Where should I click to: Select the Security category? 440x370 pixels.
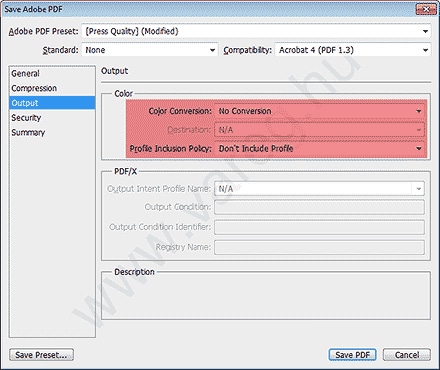[52, 118]
